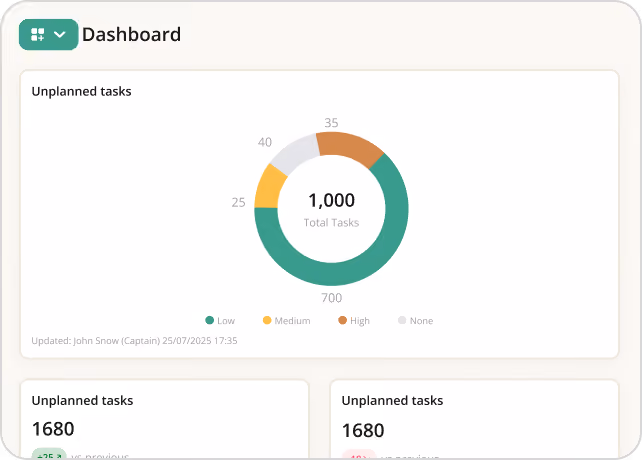The width and height of the screenshot is (642, 460).
Task: Select the grey None donut segment
Action: [296, 153]
